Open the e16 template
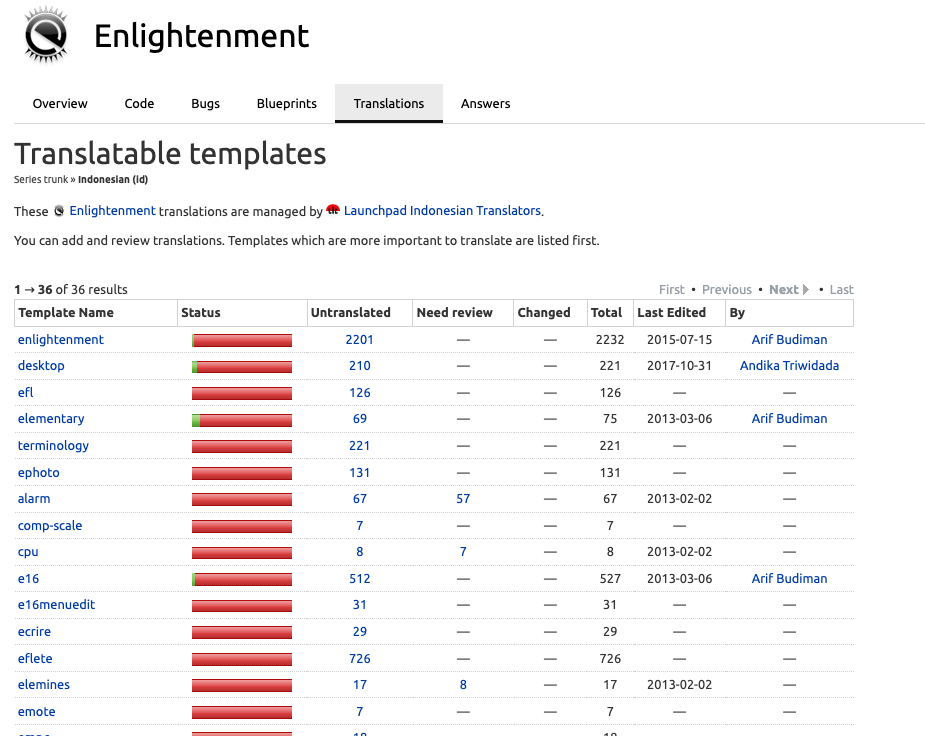925x736 pixels. pyautogui.click(x=28, y=579)
